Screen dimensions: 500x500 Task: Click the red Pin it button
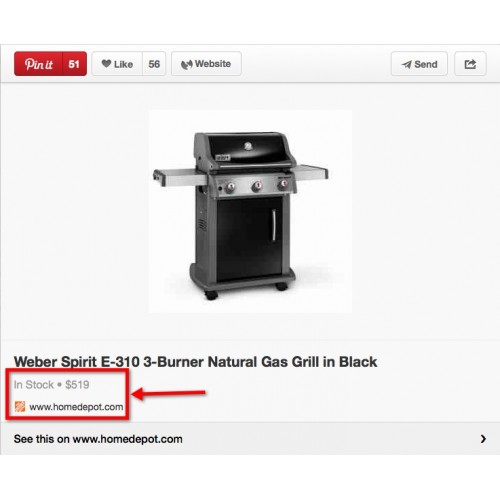point(38,64)
